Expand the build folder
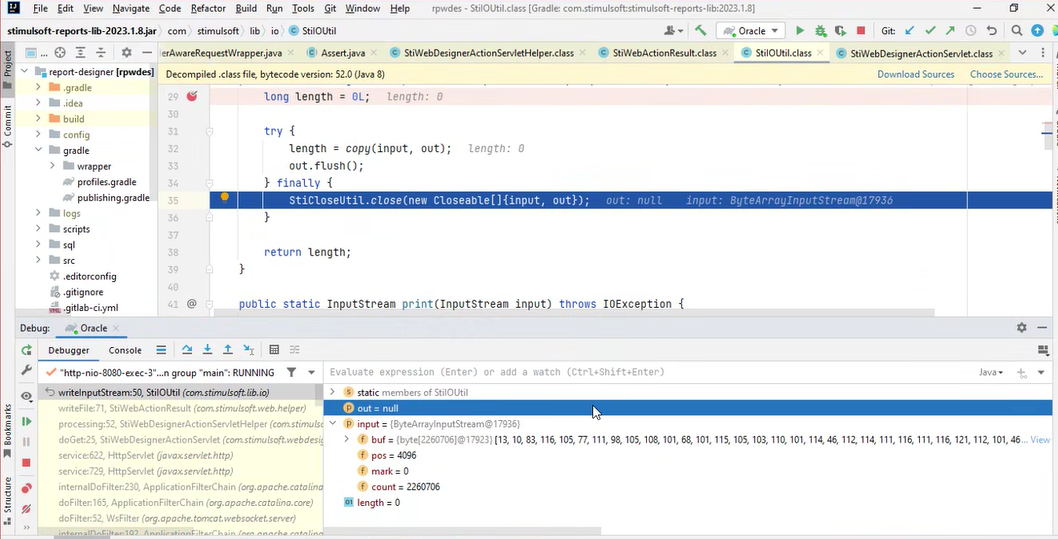 [x=38, y=119]
